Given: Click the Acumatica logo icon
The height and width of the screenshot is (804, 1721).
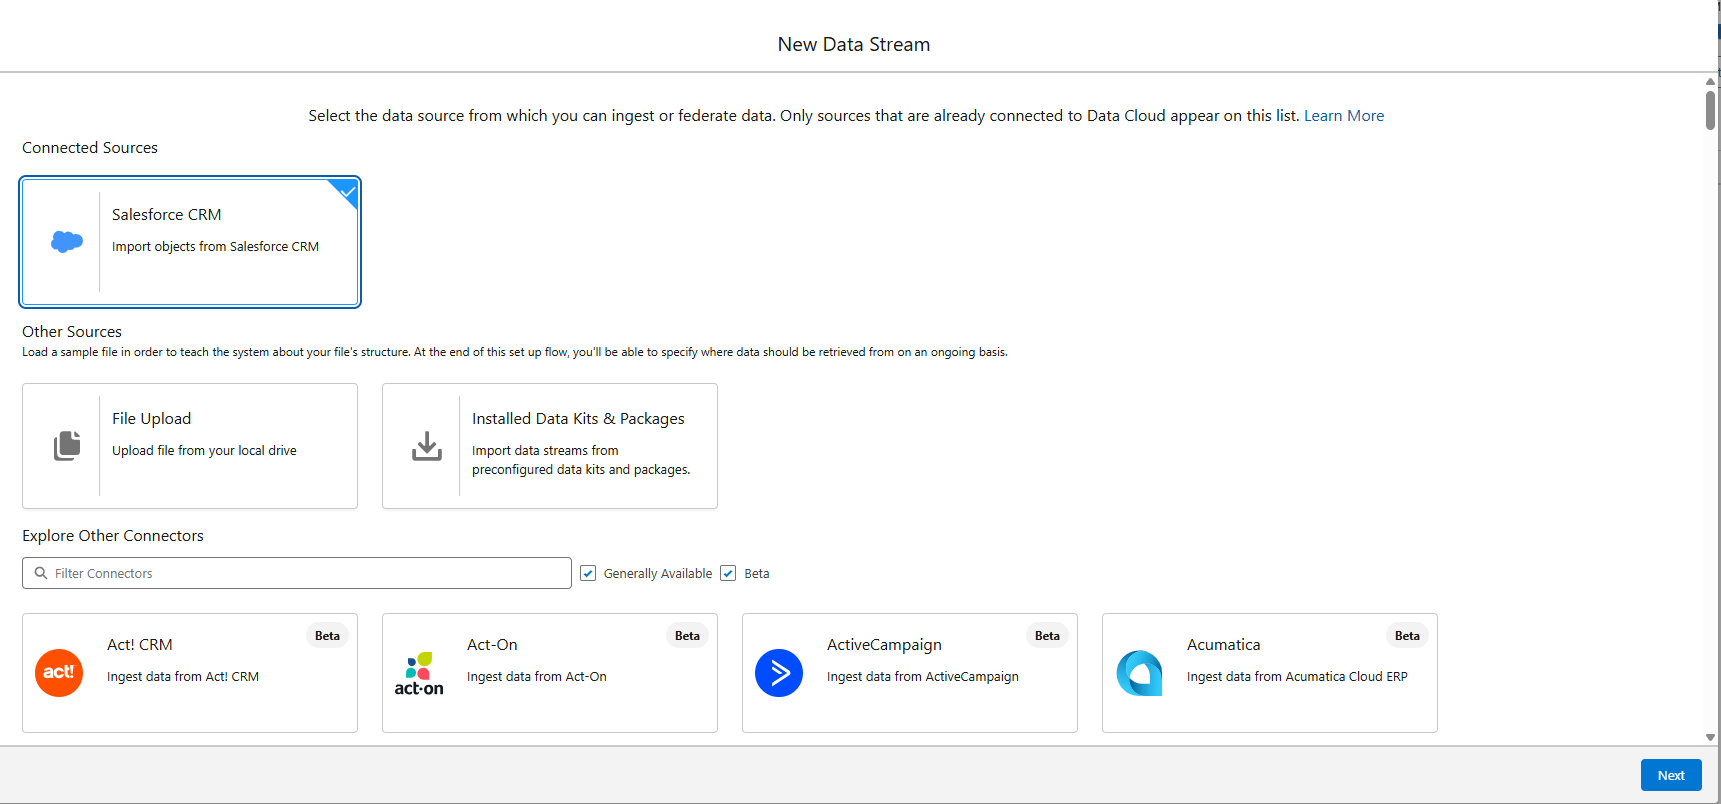Looking at the screenshot, I should point(1139,673).
